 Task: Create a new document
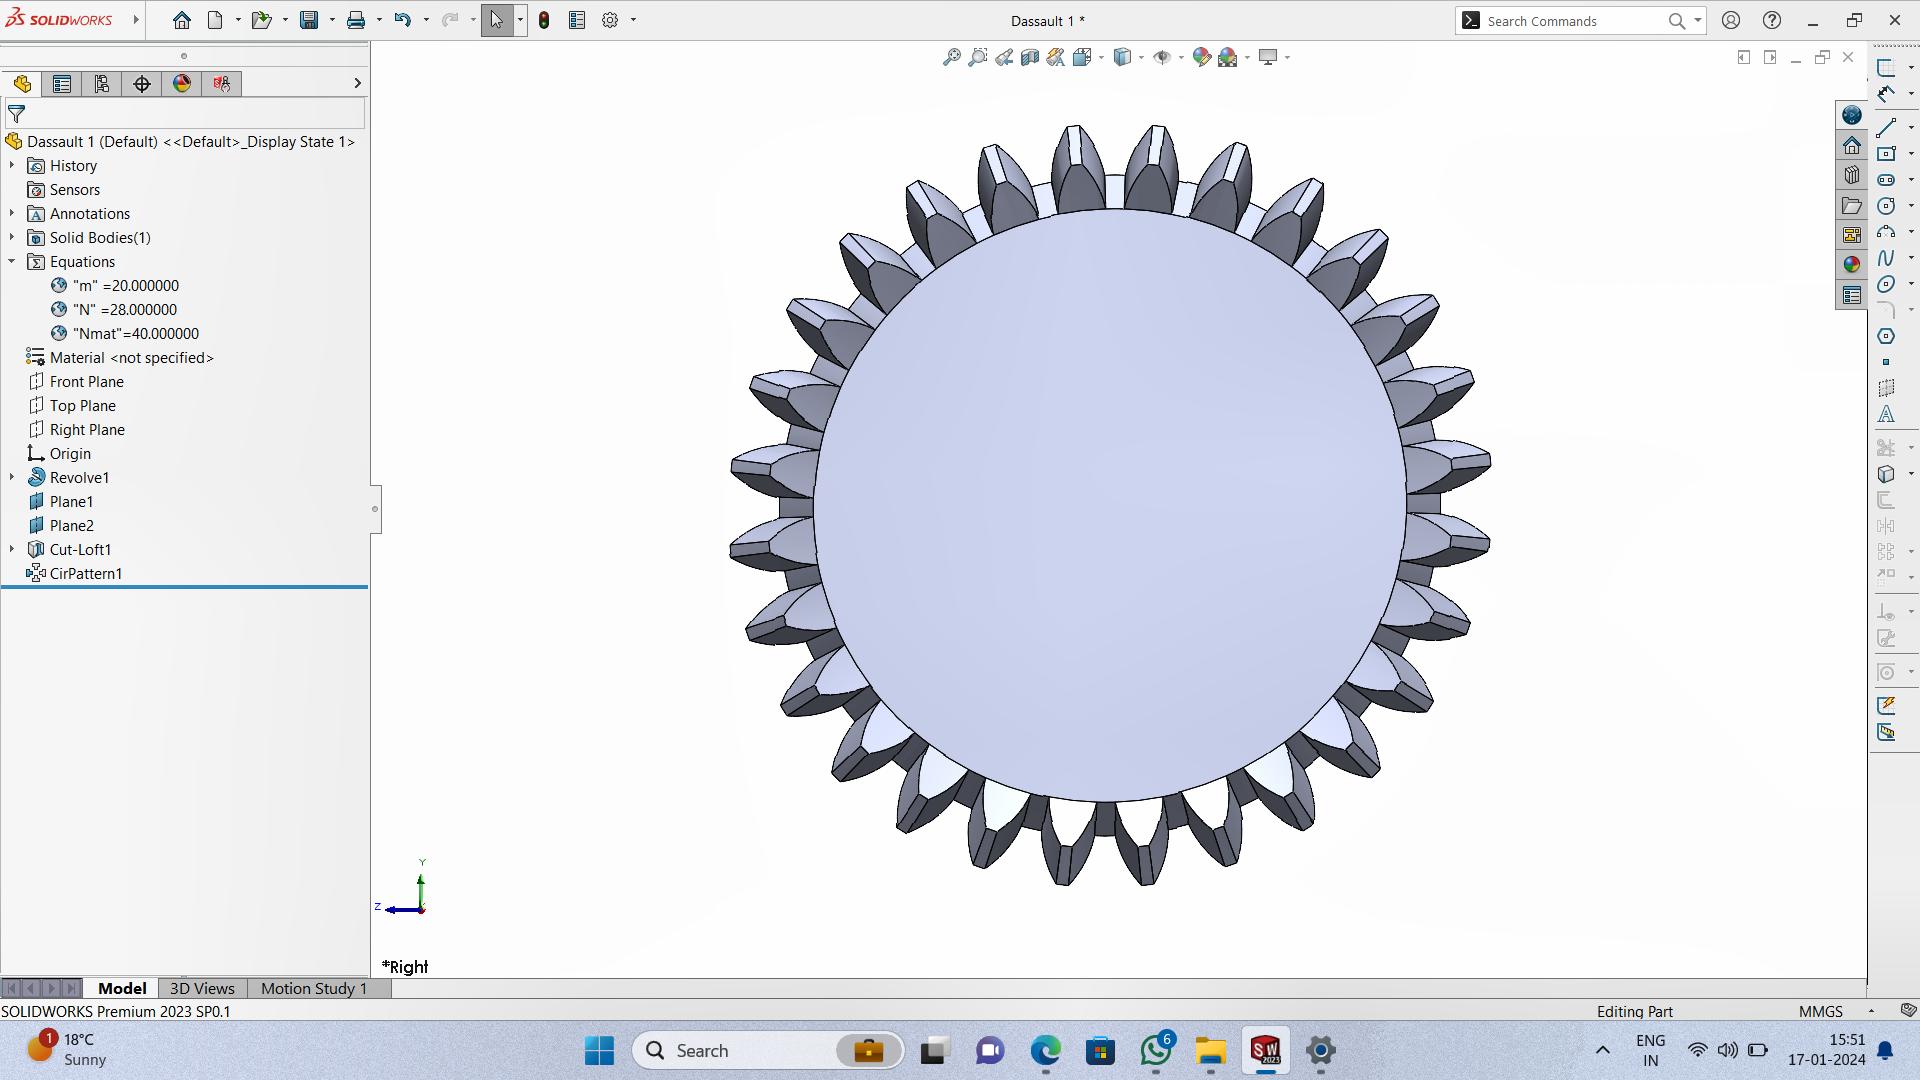(215, 20)
